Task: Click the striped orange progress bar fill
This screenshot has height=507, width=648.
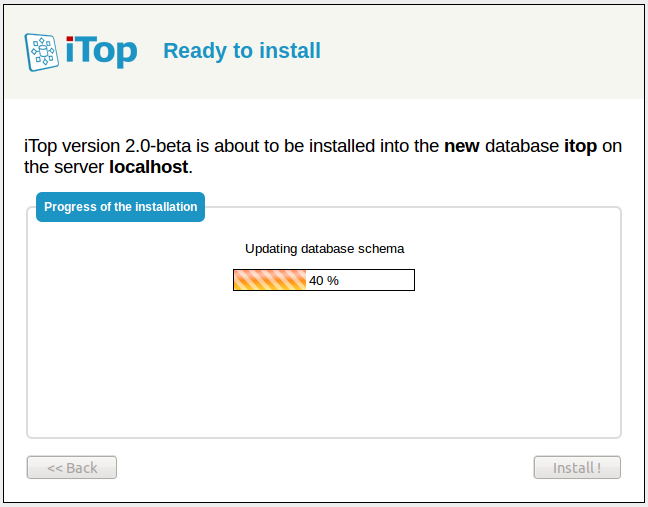Action: point(269,280)
